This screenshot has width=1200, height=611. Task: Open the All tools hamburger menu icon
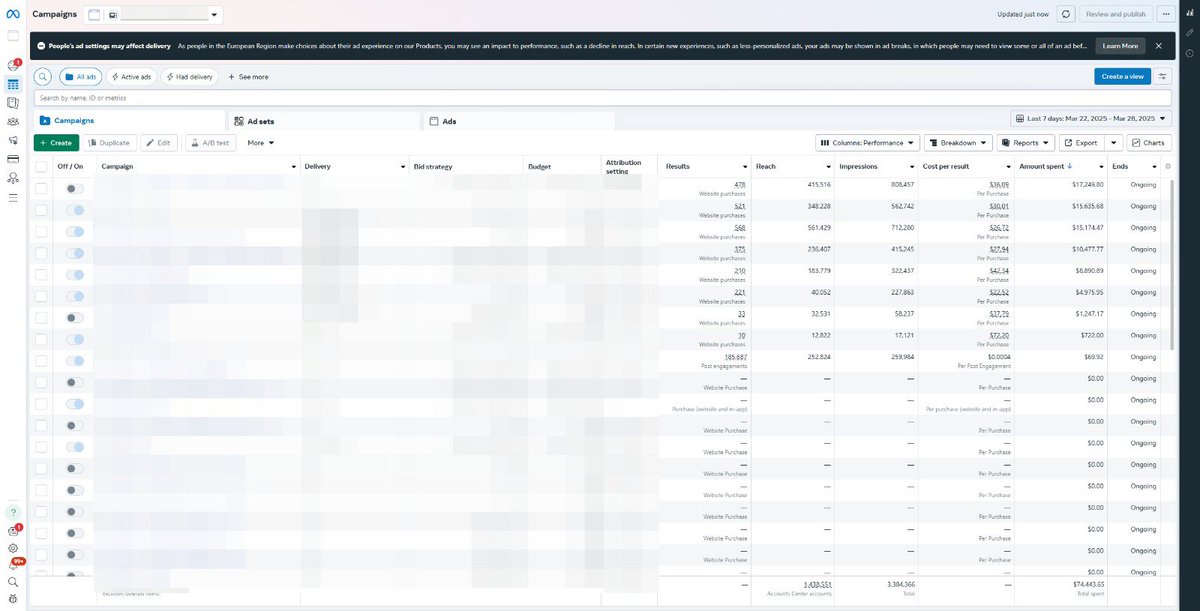[13, 197]
